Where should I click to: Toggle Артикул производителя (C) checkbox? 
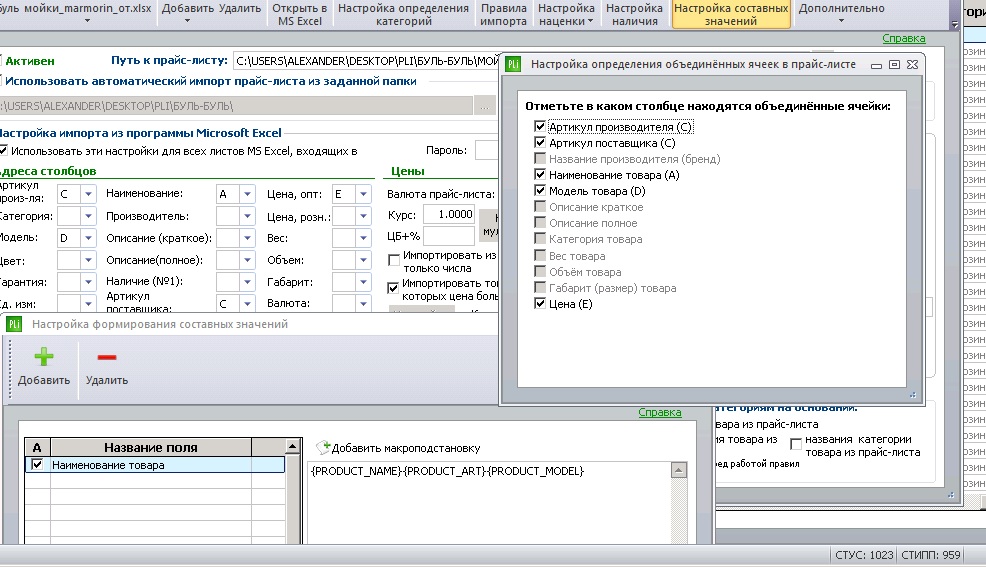pyautogui.click(x=540, y=126)
